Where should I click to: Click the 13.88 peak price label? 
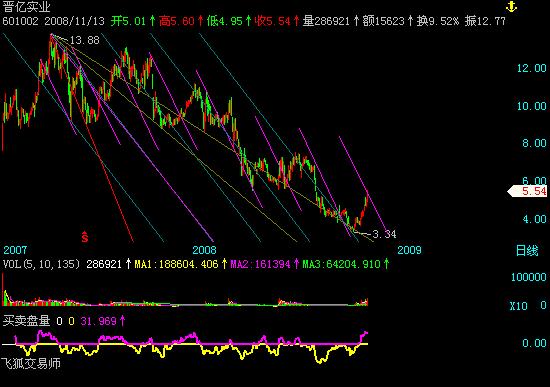pos(85,40)
